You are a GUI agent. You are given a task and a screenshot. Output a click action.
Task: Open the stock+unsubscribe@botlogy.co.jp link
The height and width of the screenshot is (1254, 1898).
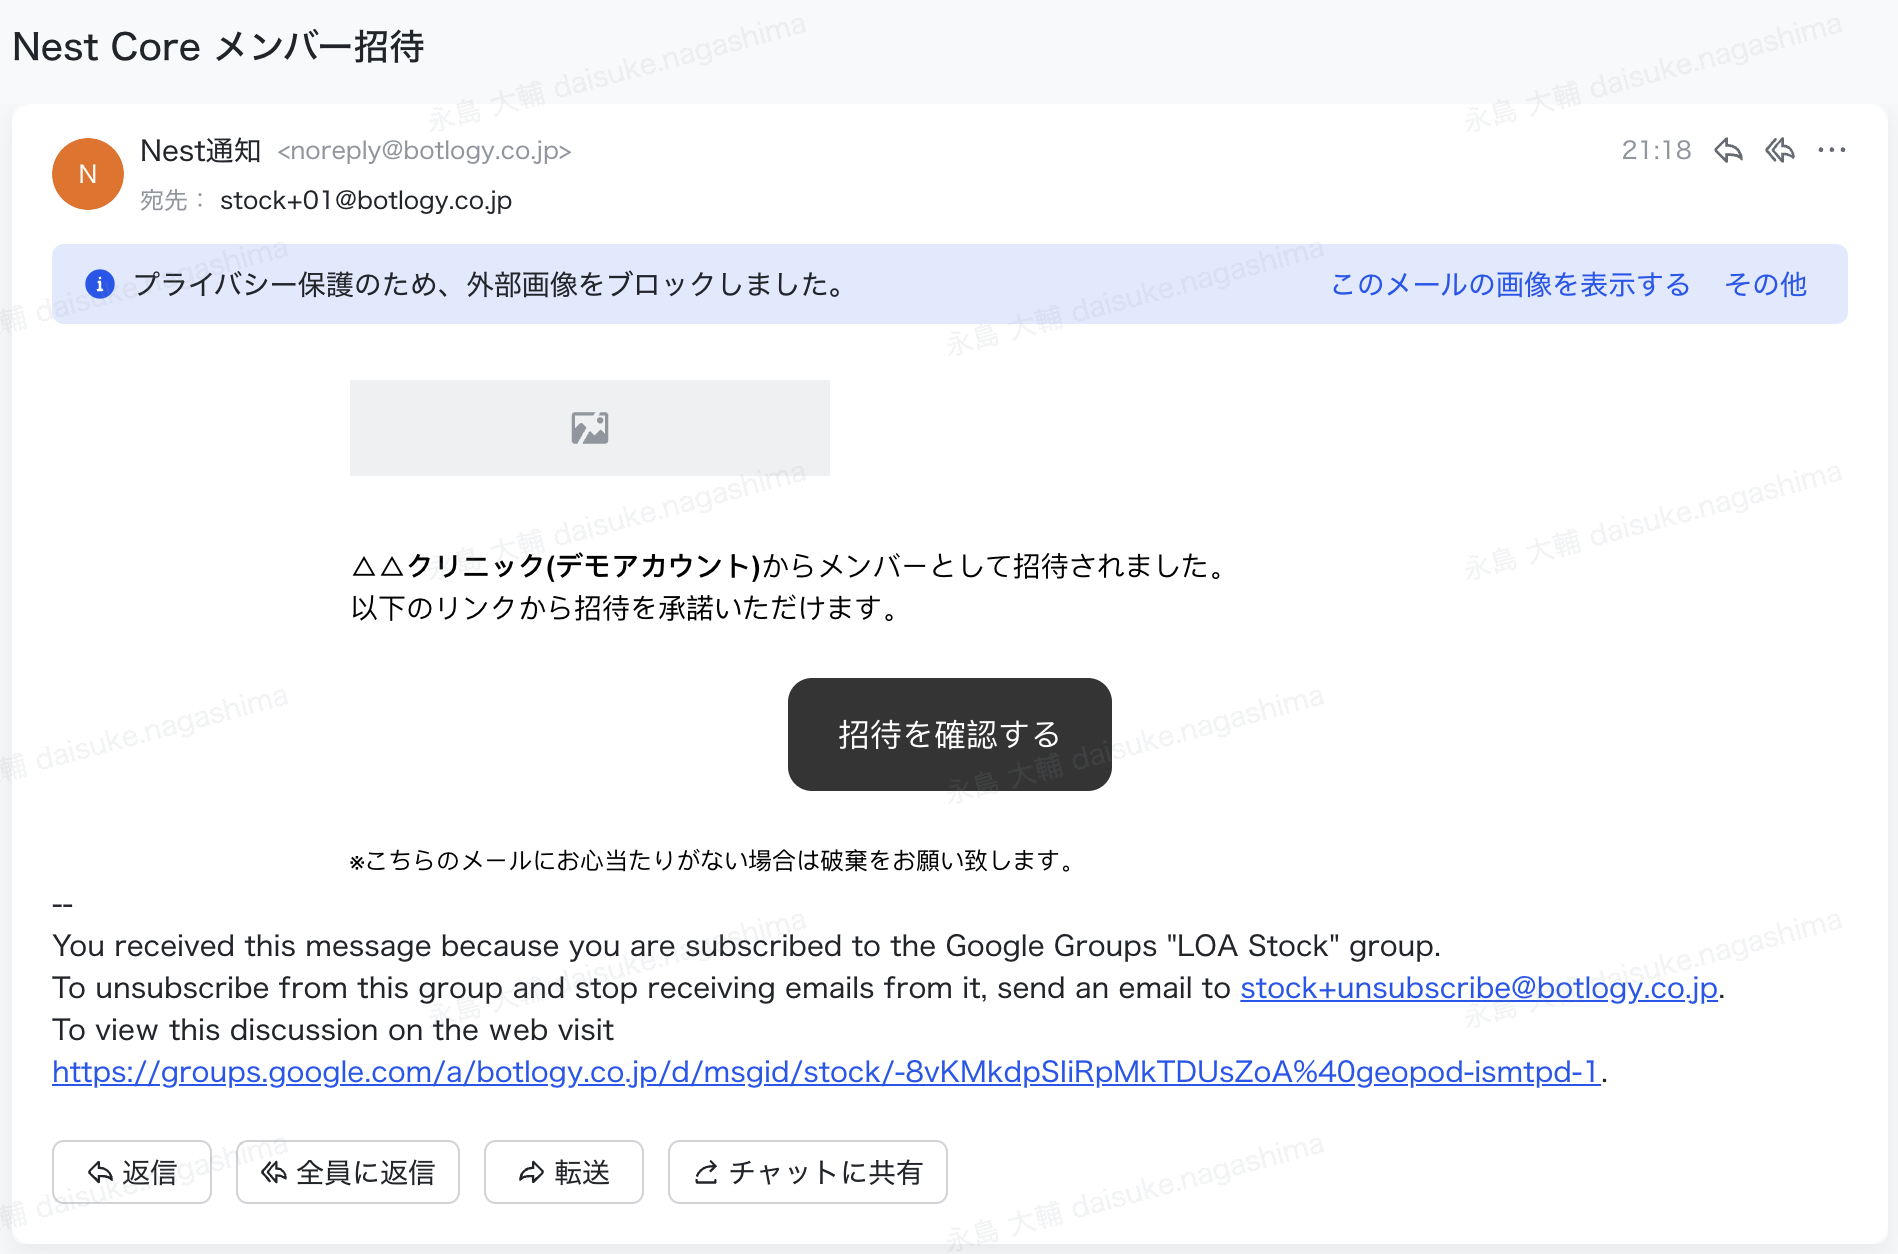pyautogui.click(x=1479, y=988)
